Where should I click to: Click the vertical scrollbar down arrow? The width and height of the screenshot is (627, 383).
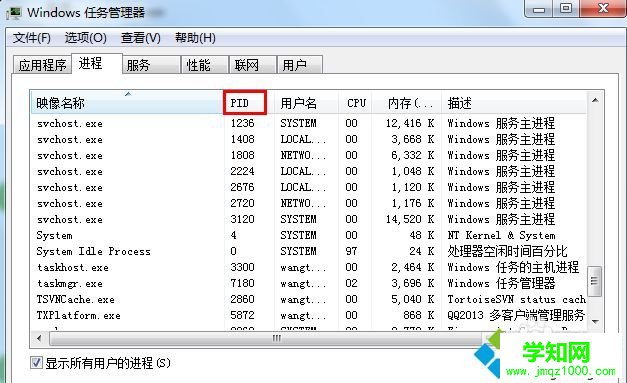pyautogui.click(x=595, y=321)
